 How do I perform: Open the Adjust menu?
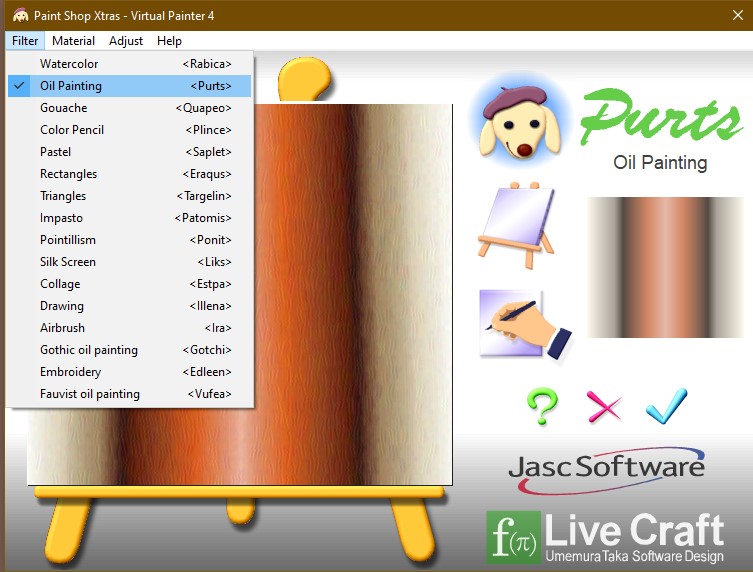pos(126,41)
